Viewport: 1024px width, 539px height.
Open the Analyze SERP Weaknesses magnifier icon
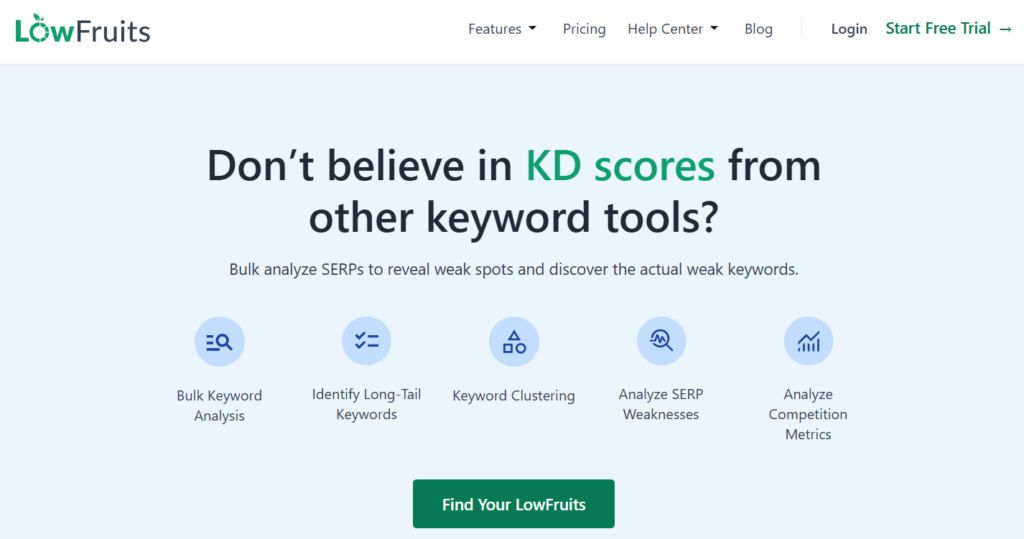coord(661,341)
